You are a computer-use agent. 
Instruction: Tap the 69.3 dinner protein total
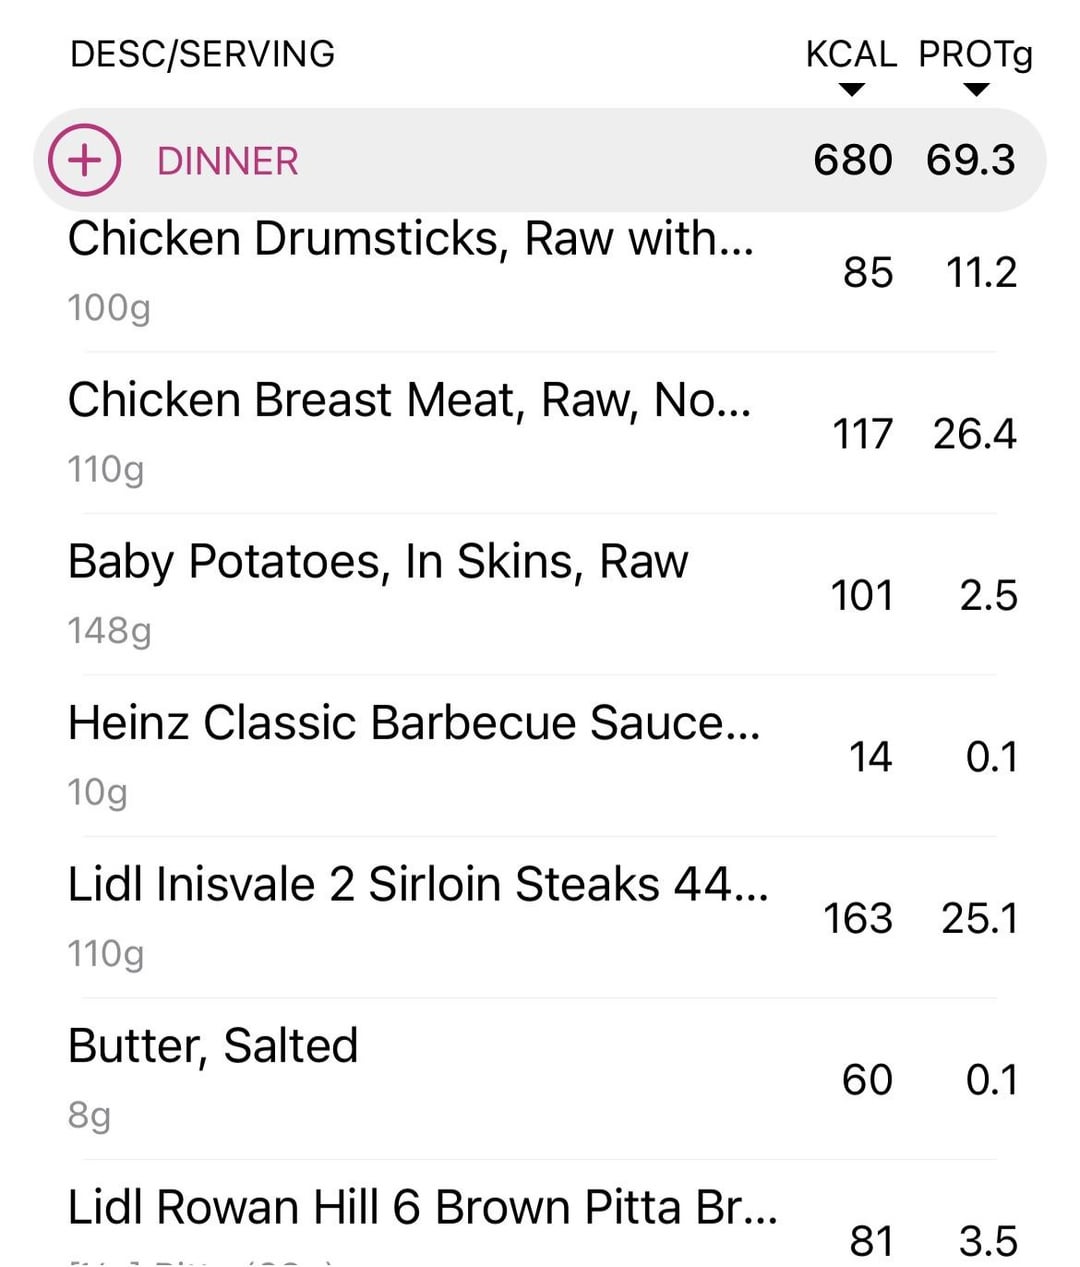[970, 160]
